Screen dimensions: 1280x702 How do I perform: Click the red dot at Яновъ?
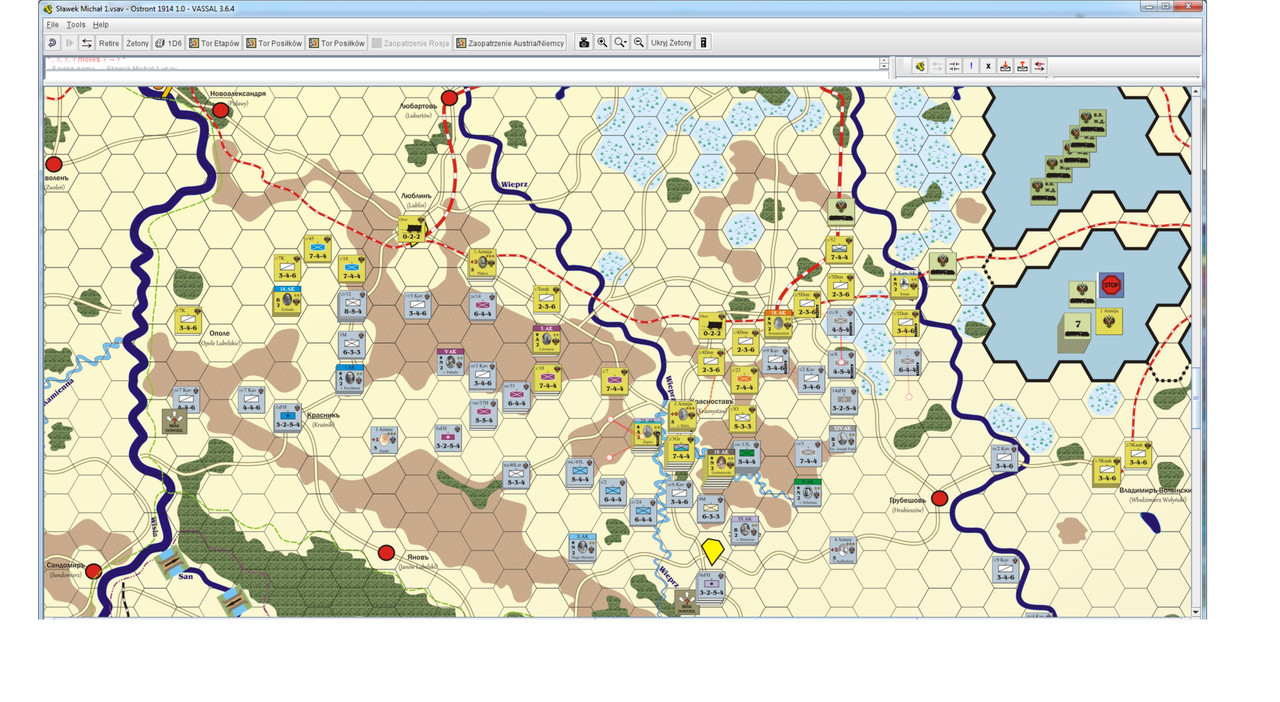386,552
